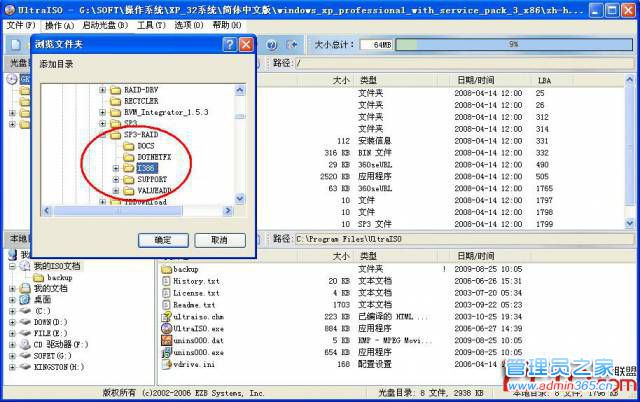Select the (C:) drive in local tree
640x402 pixels.
[x=42, y=311]
